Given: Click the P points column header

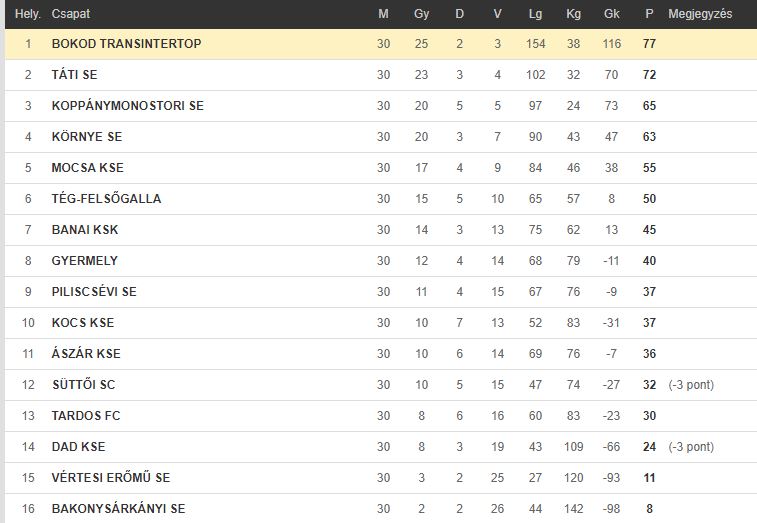Looking at the screenshot, I should click(649, 14).
